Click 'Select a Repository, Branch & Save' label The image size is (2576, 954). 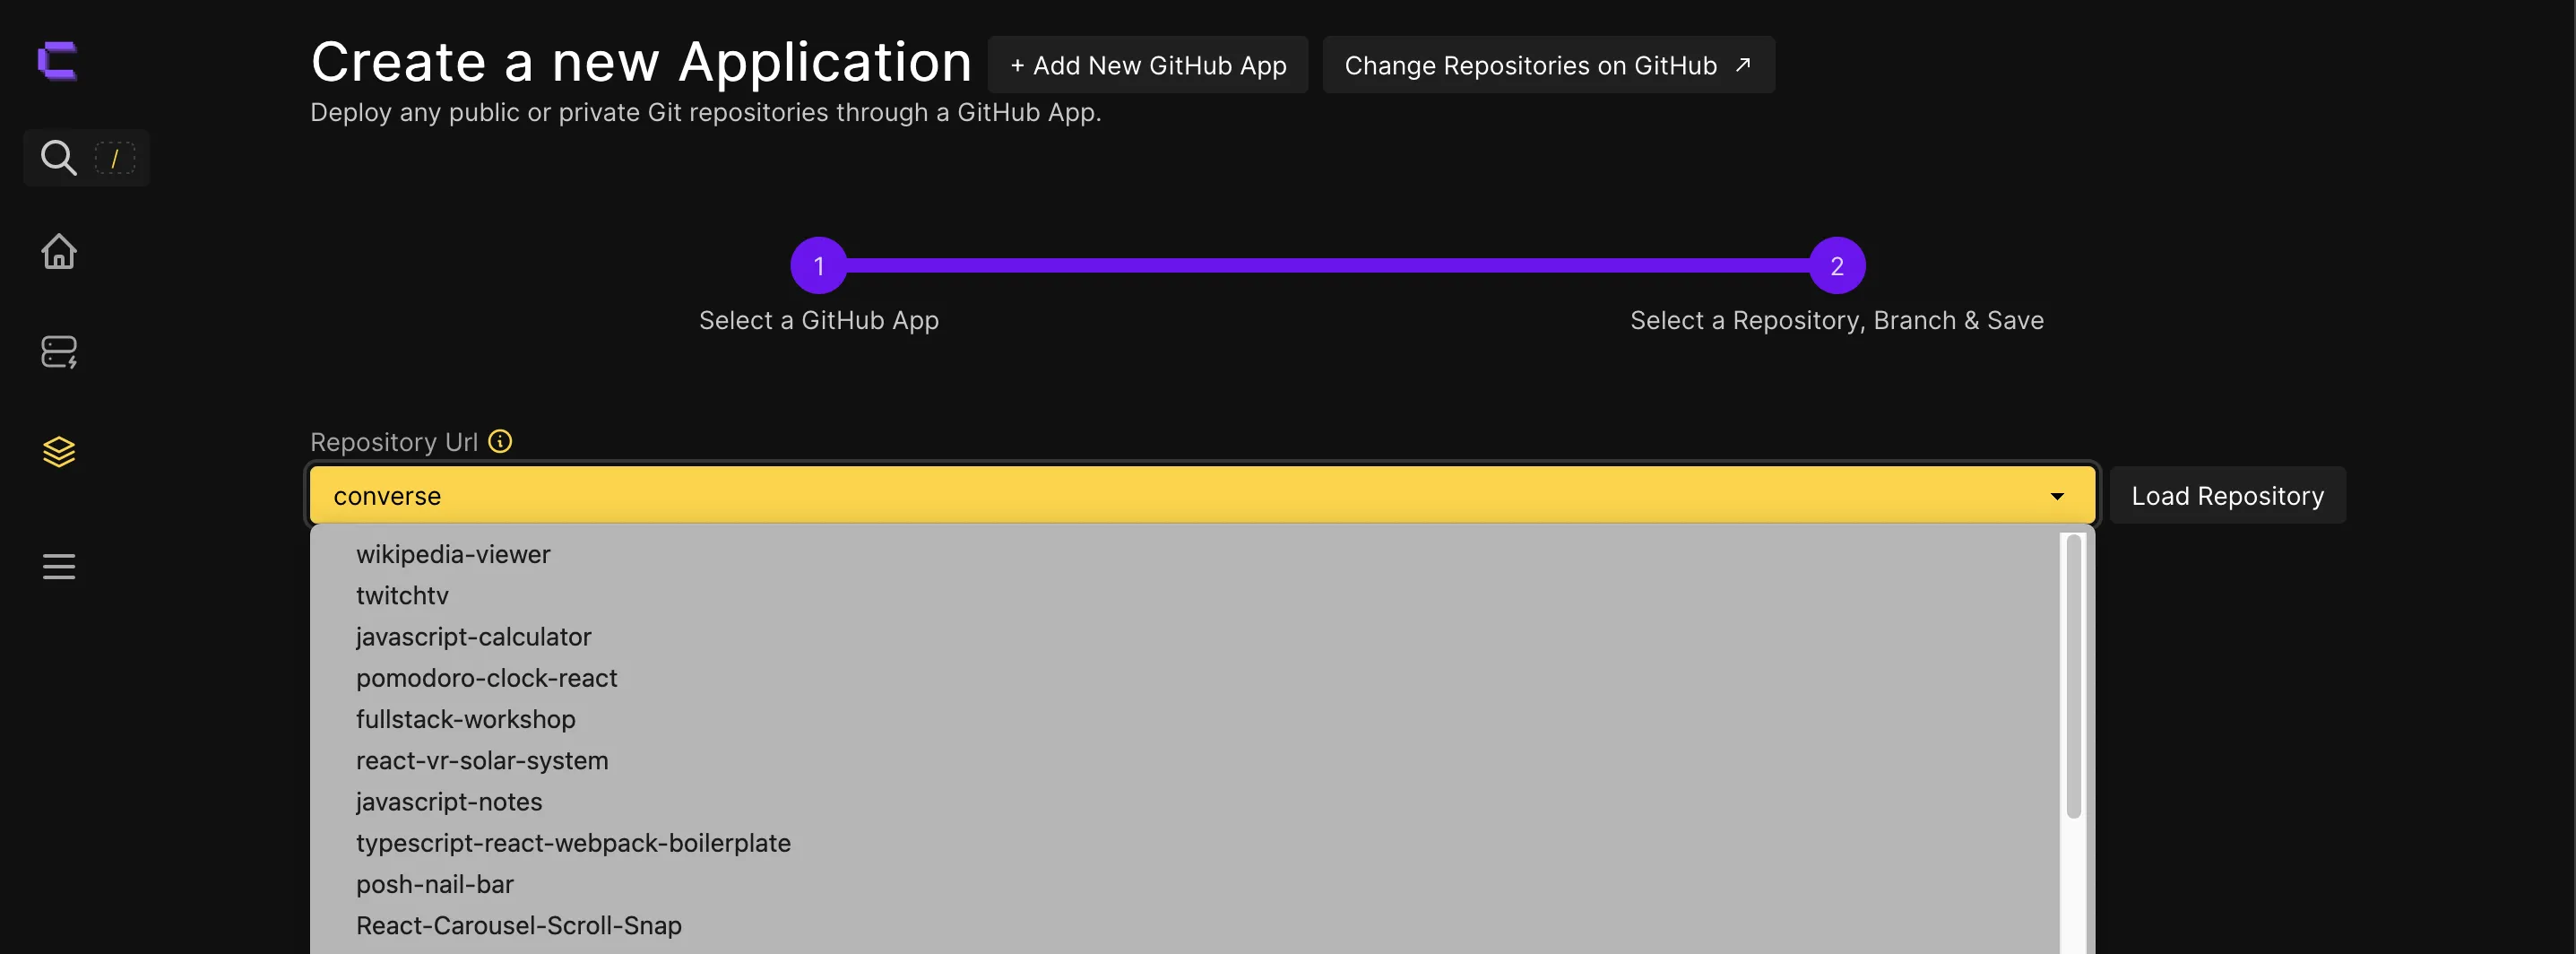pos(1837,320)
